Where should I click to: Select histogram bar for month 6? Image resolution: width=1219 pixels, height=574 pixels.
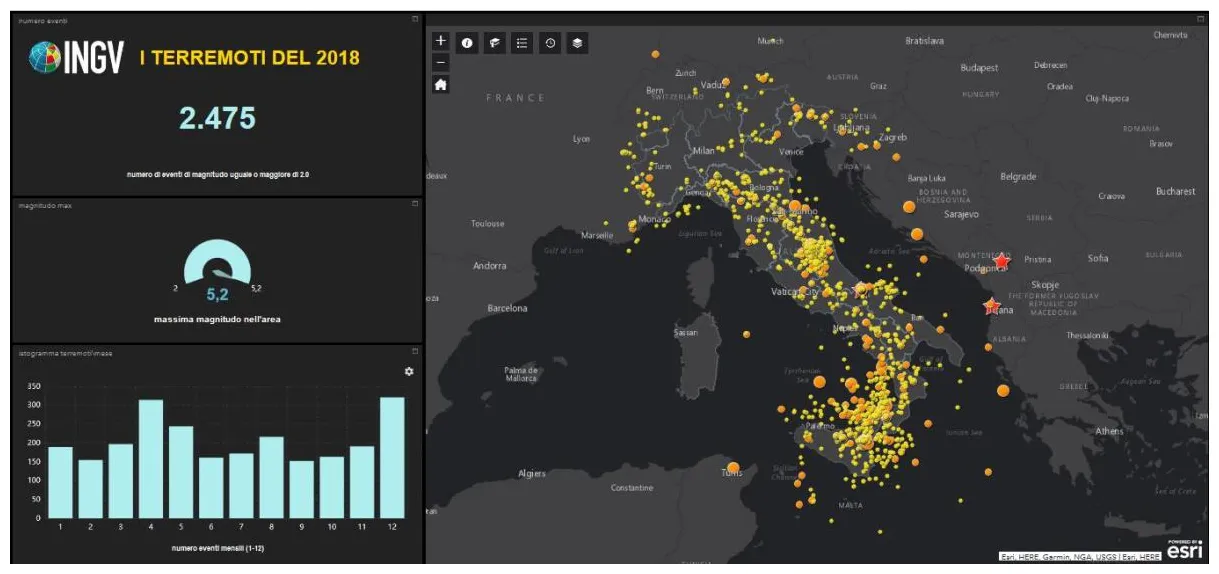pyautogui.click(x=211, y=488)
